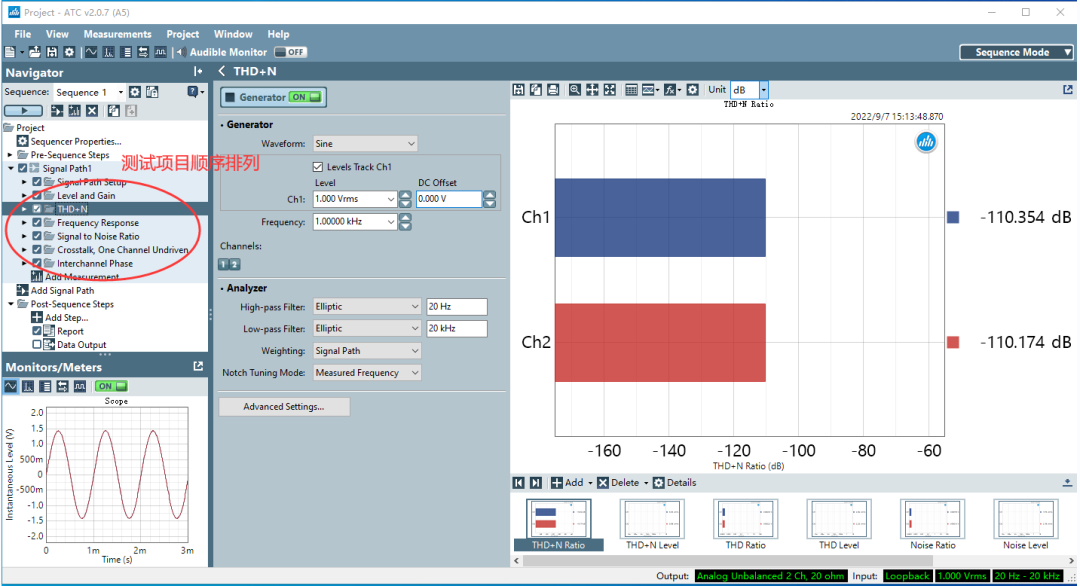Screen dimensions: 1080x586
Task: Check the Data Output checkbox
Action: 37,344
